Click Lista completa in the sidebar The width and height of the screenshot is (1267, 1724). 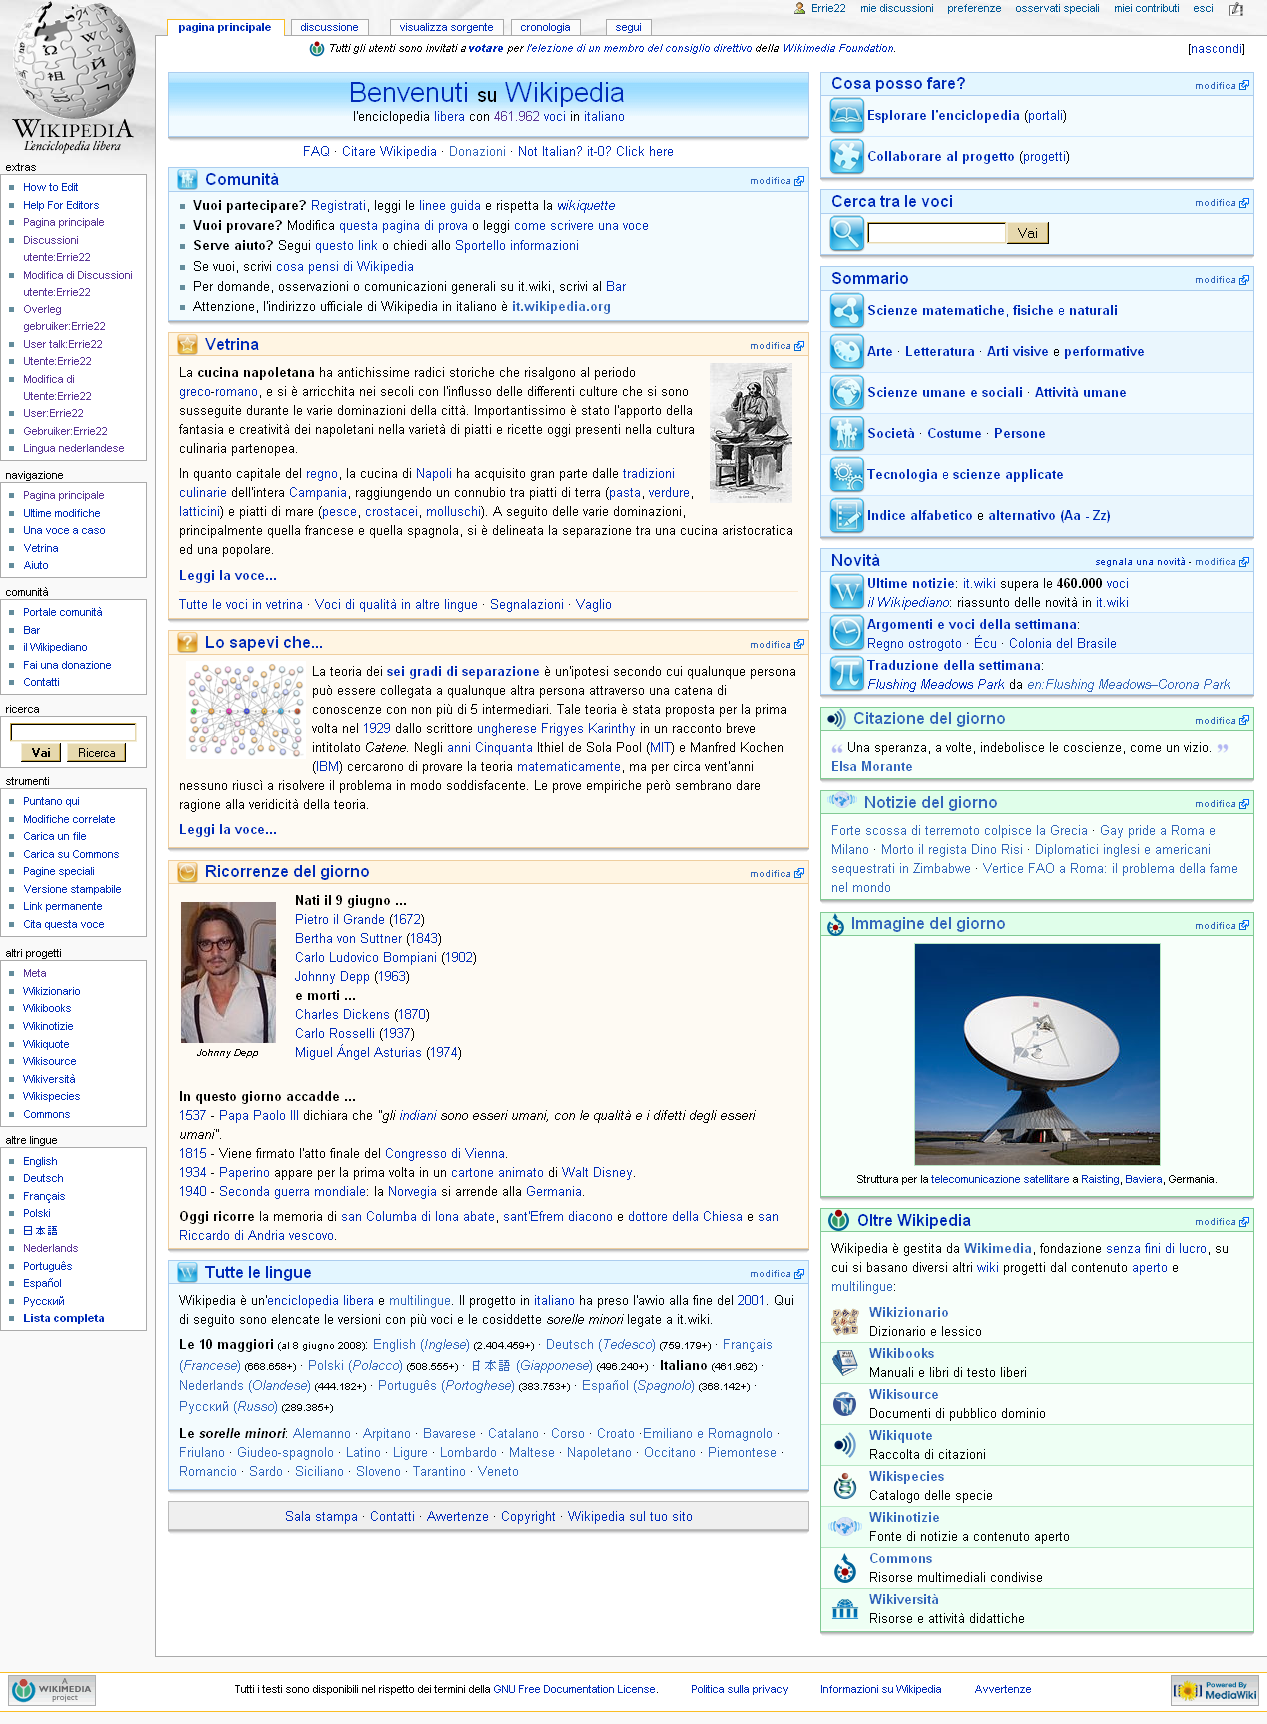[64, 1318]
